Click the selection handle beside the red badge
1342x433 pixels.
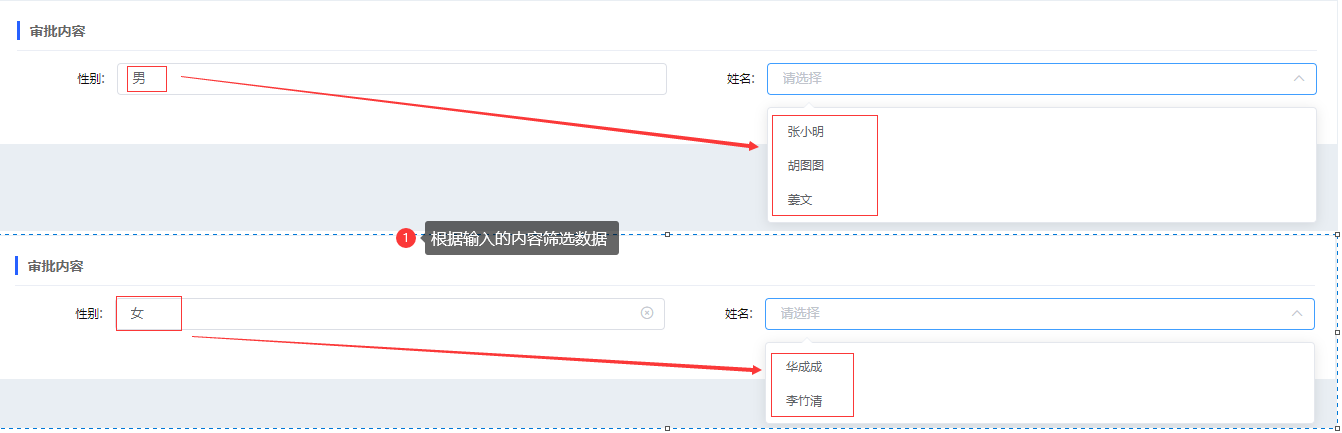(x=667, y=234)
